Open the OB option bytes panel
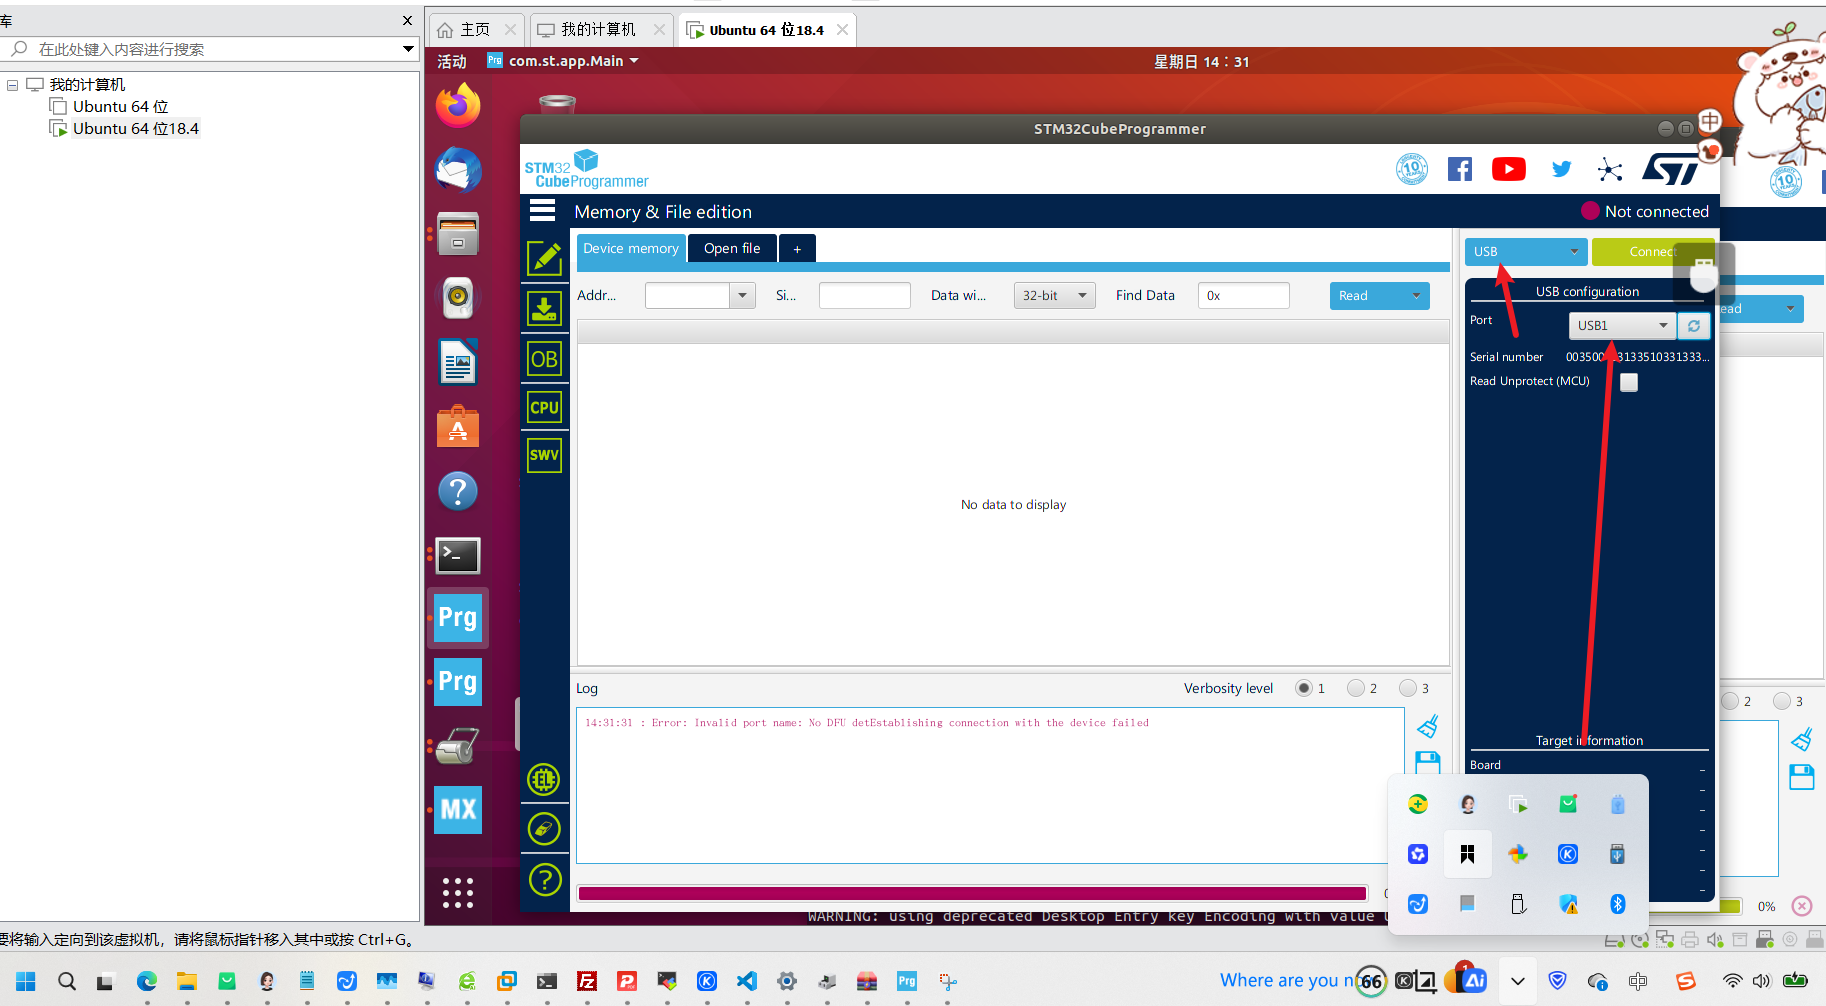Viewport: 1826px width, 1006px height. pyautogui.click(x=545, y=359)
